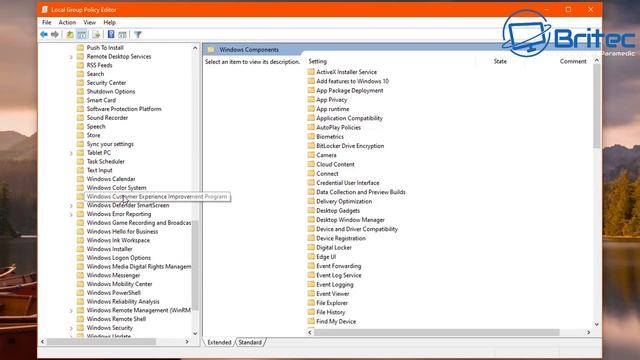Image resolution: width=640 pixels, height=360 pixels.
Task: Click settings list vertical scrollbar thumb
Action: (596, 106)
